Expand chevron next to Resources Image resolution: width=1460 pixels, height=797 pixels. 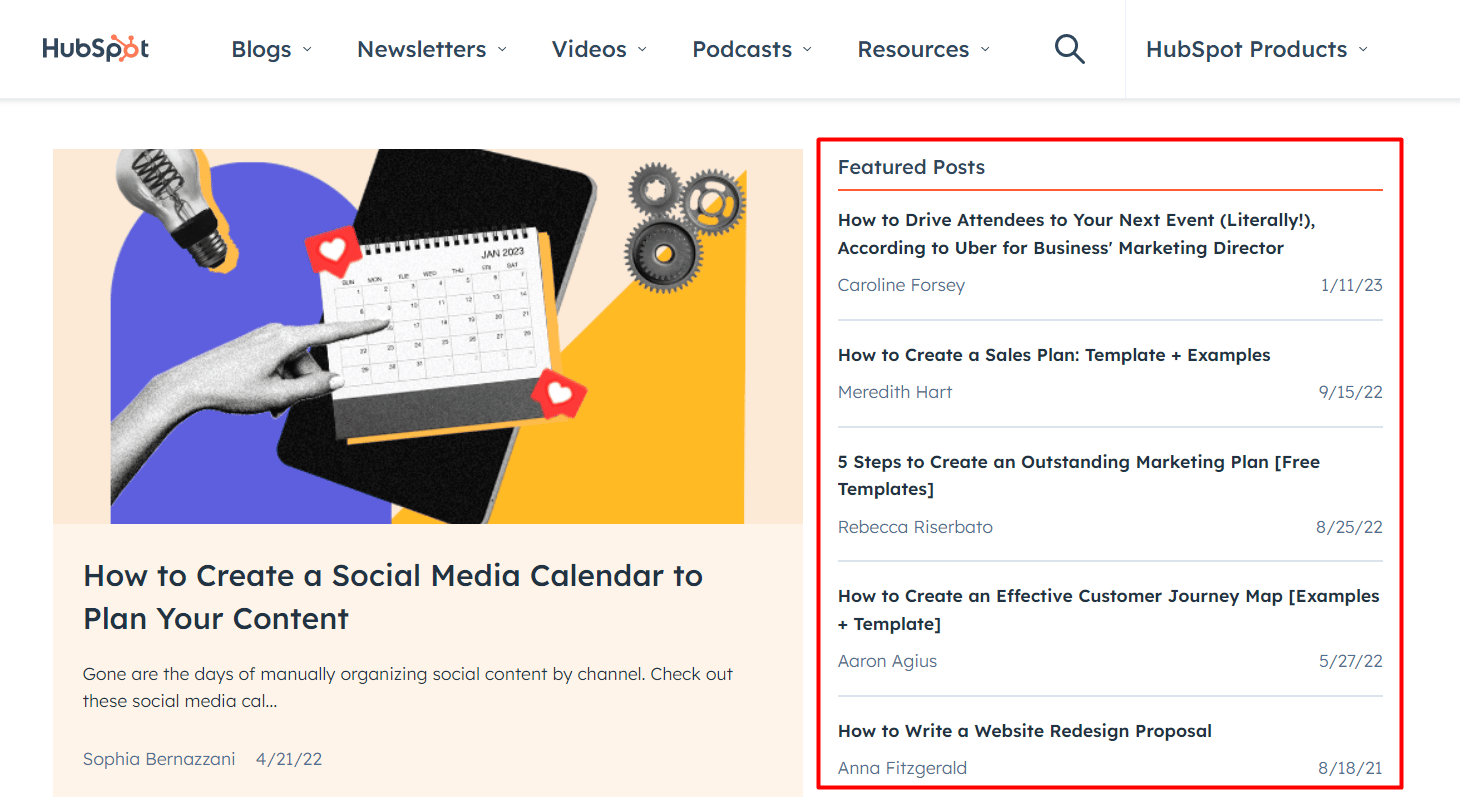985,49
